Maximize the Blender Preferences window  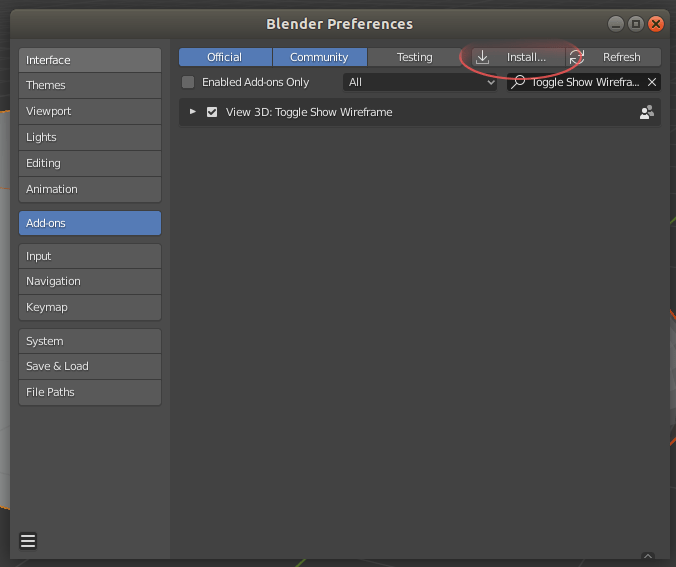pyautogui.click(x=636, y=24)
